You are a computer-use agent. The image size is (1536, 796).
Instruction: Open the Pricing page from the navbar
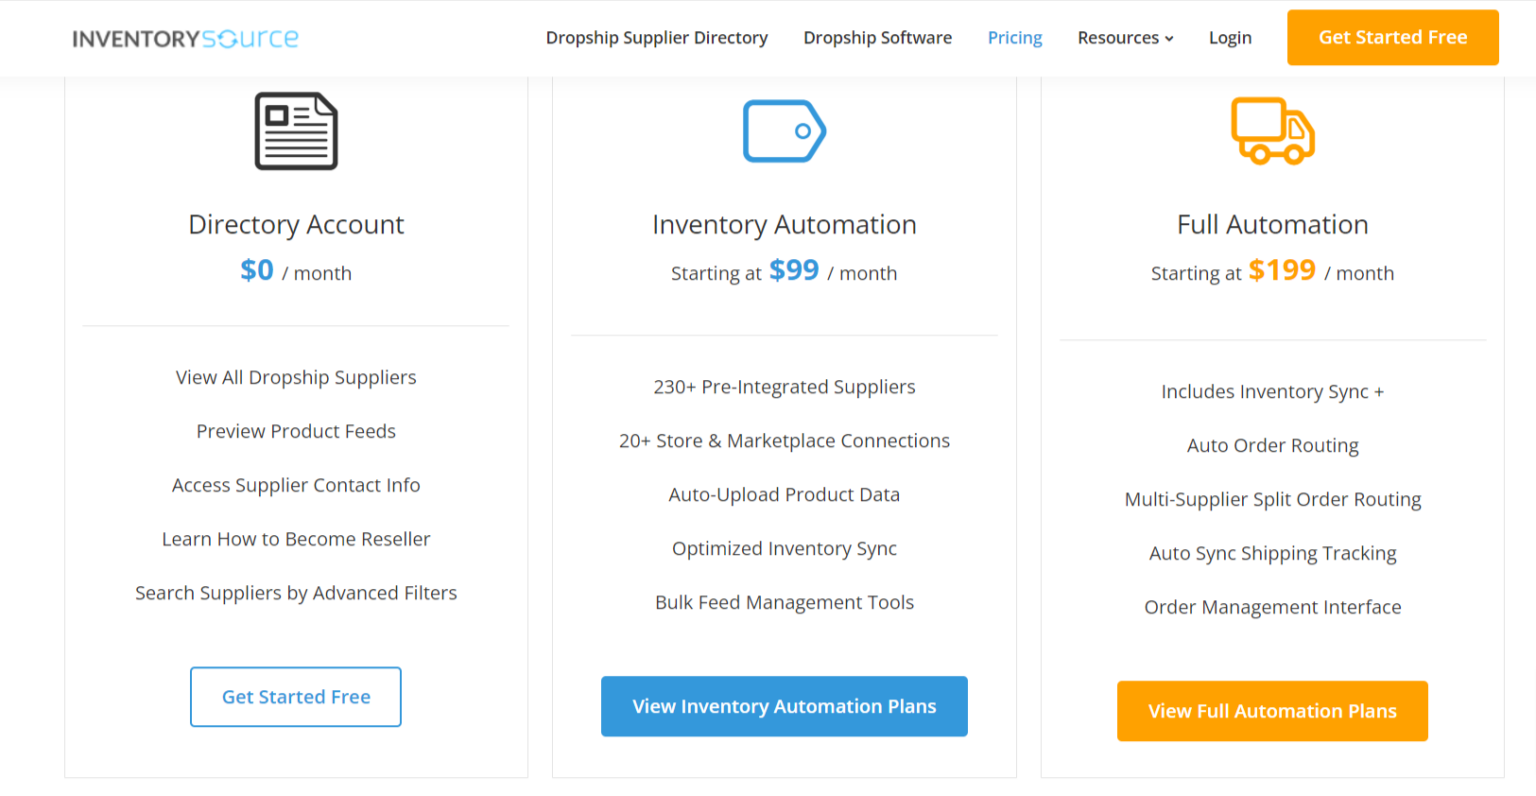(x=1014, y=37)
